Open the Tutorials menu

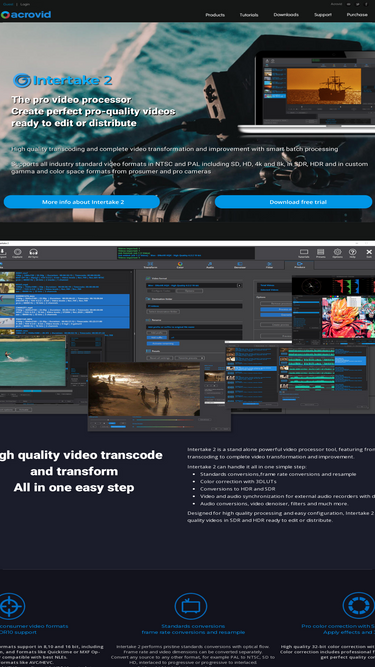click(x=249, y=15)
